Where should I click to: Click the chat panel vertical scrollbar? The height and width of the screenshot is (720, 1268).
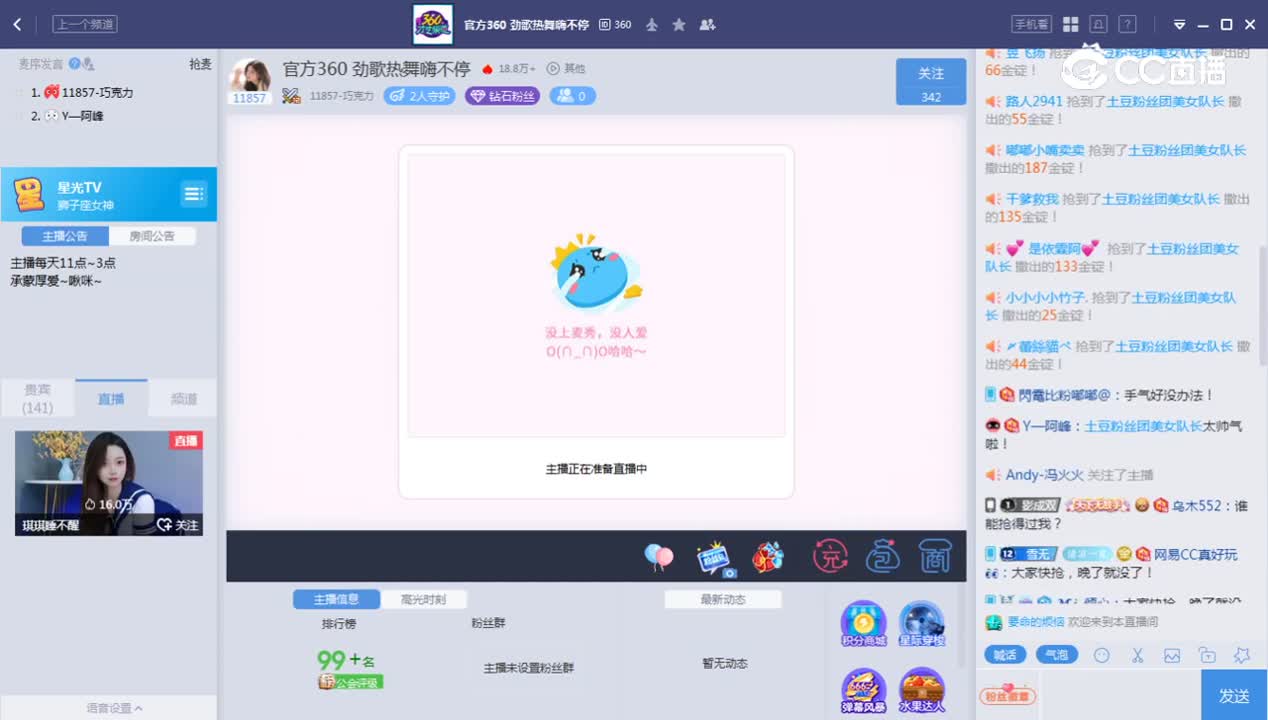tap(1263, 305)
